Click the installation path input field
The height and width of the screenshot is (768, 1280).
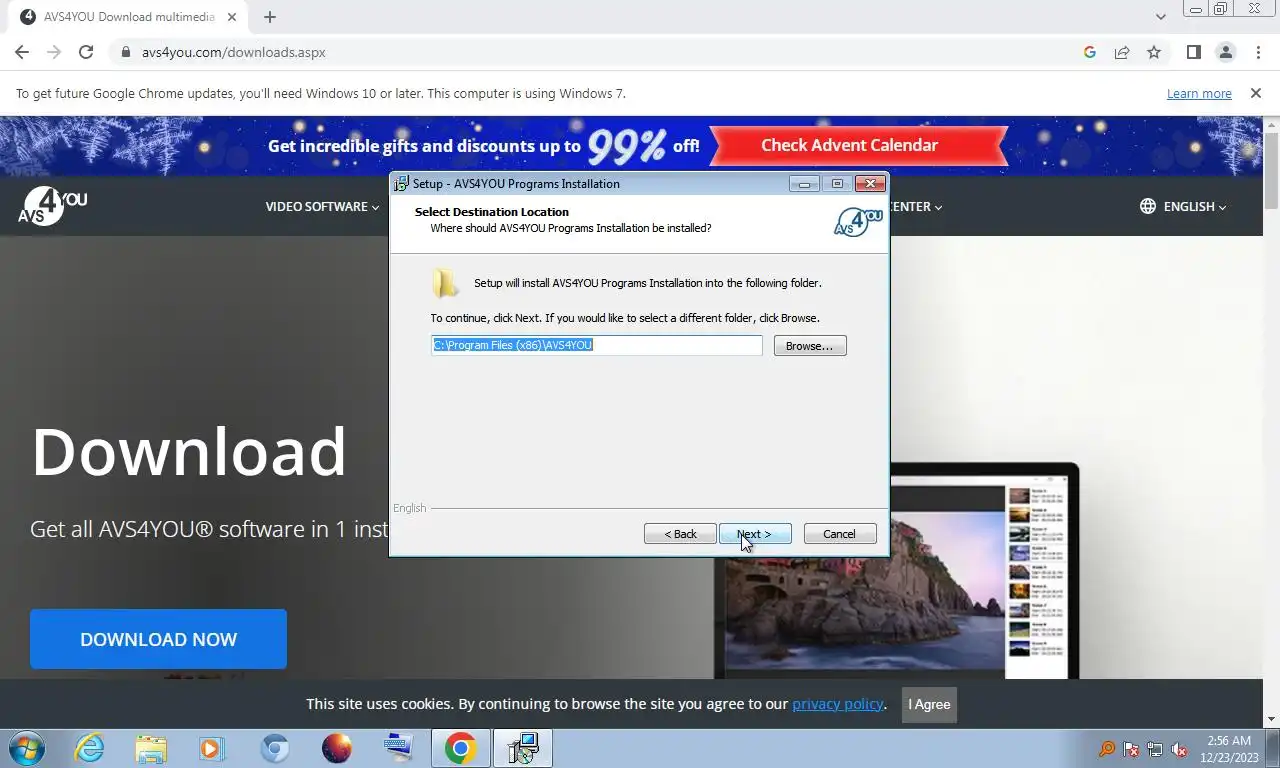(597, 345)
